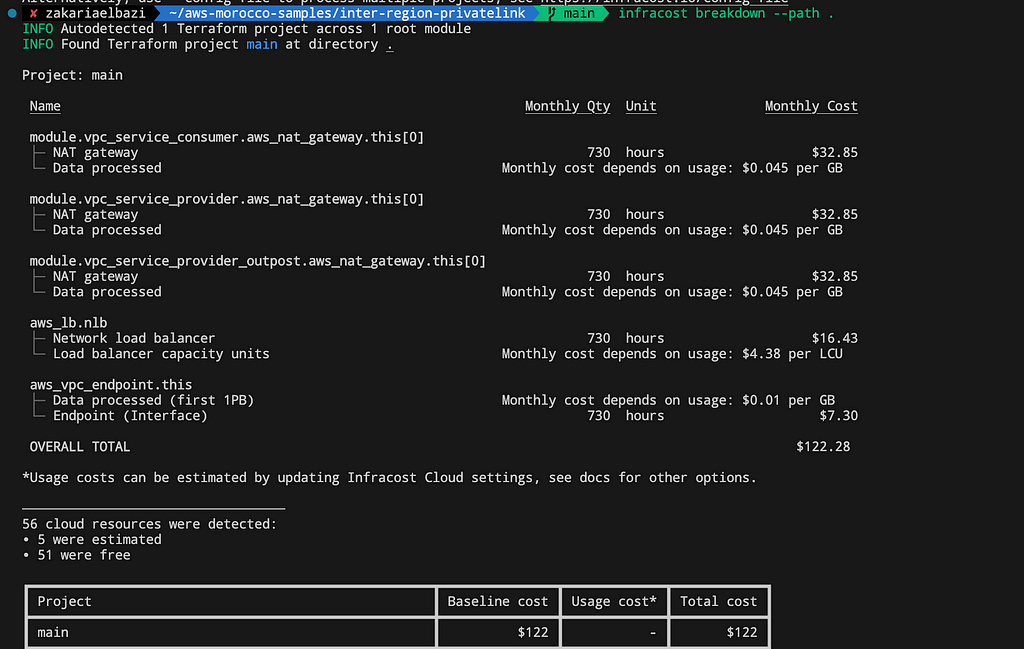Click the Project: main heading
The image size is (1024, 649).
(72, 75)
